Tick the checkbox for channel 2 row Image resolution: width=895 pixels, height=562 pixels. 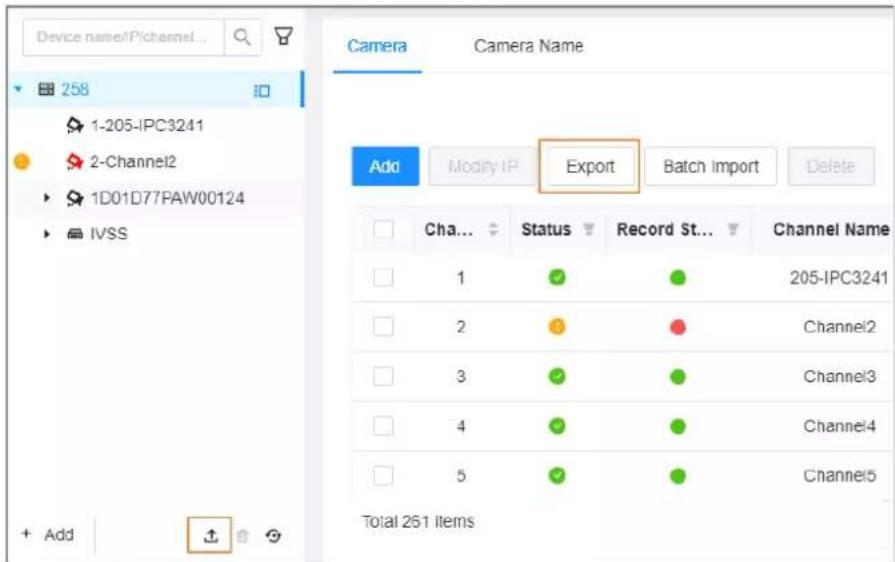[383, 327]
